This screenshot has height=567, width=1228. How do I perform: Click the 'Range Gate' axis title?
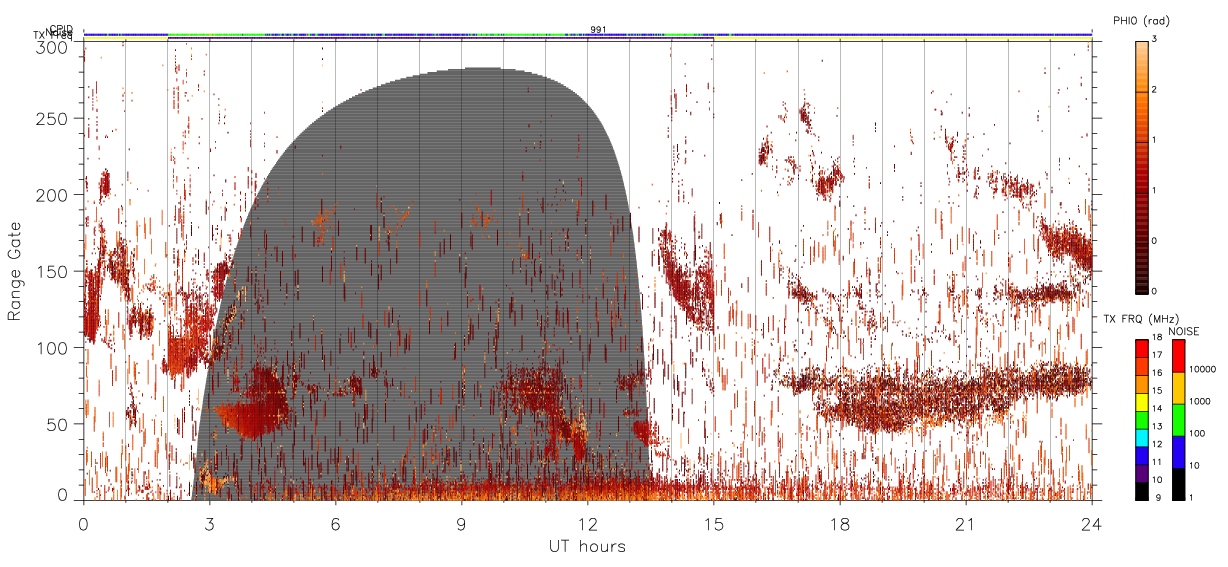pos(15,271)
